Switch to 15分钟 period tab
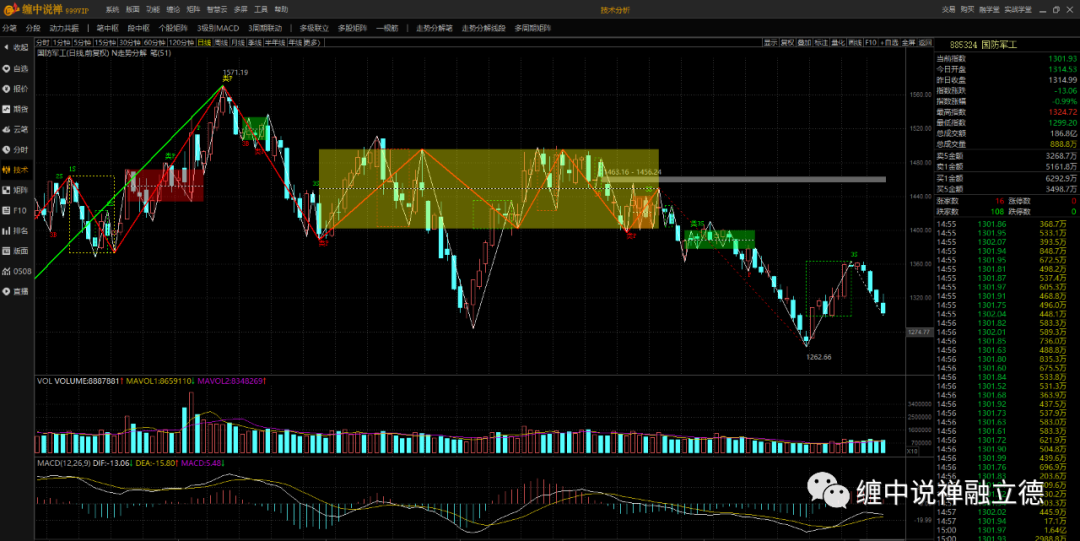 [x=104, y=43]
